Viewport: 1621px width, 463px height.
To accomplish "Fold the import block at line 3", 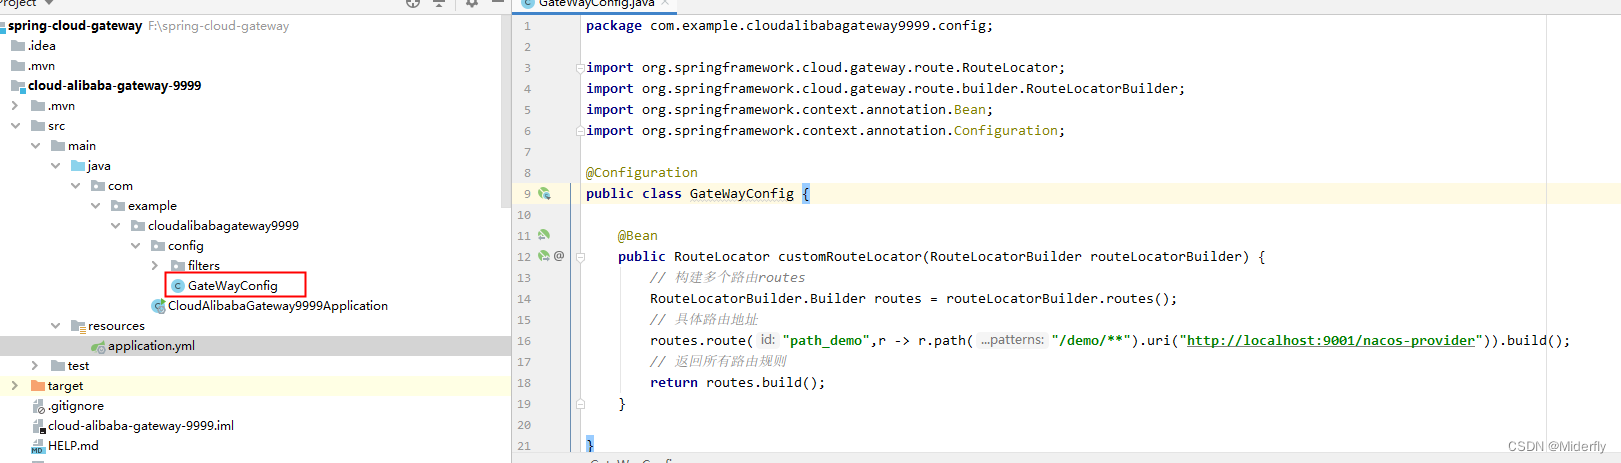I will click(579, 68).
